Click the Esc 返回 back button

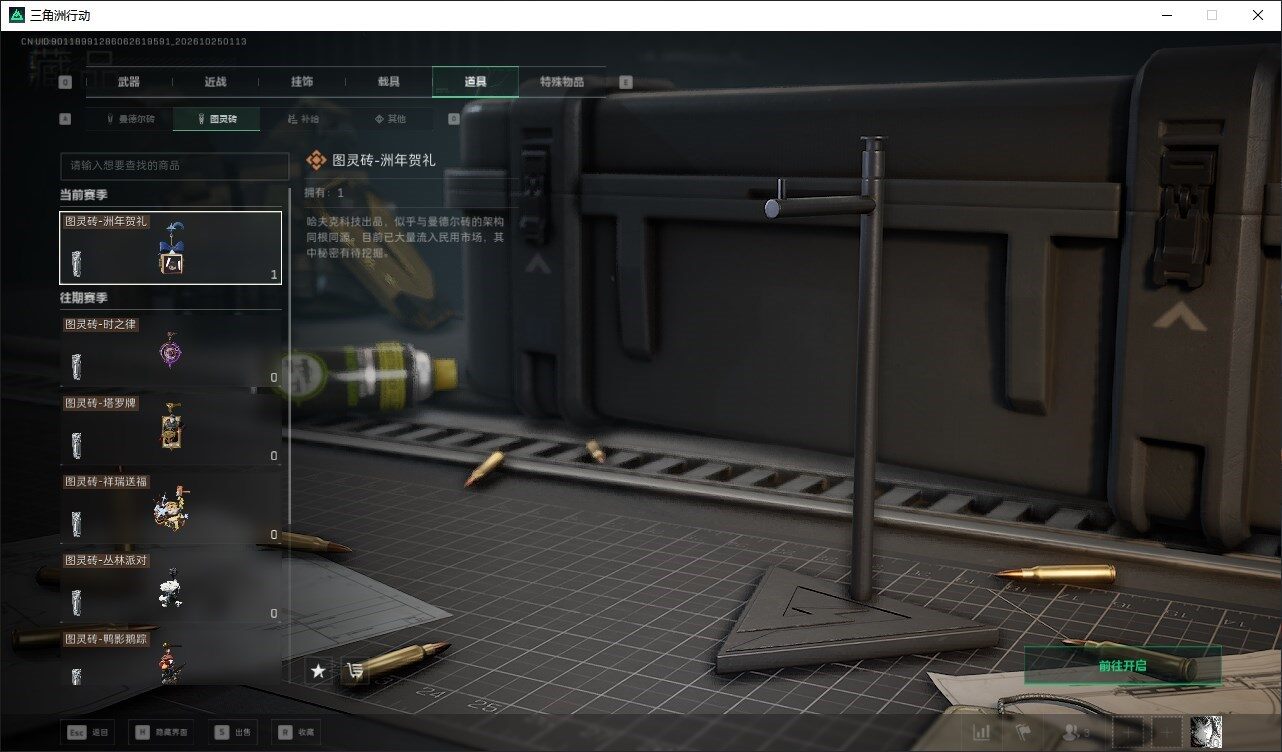87,732
